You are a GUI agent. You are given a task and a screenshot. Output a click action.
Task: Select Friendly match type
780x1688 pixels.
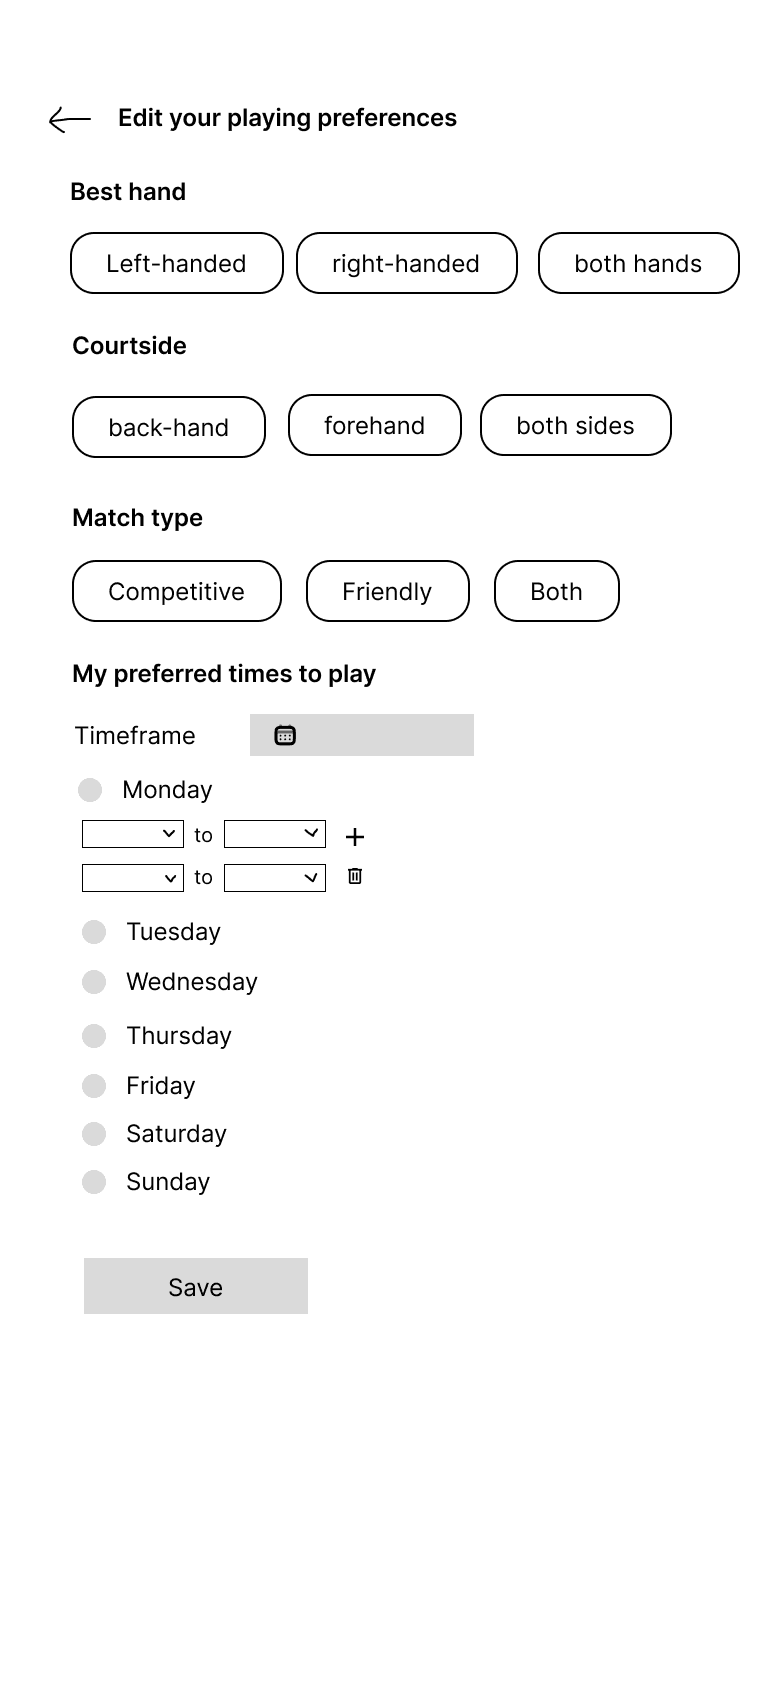tap(388, 591)
